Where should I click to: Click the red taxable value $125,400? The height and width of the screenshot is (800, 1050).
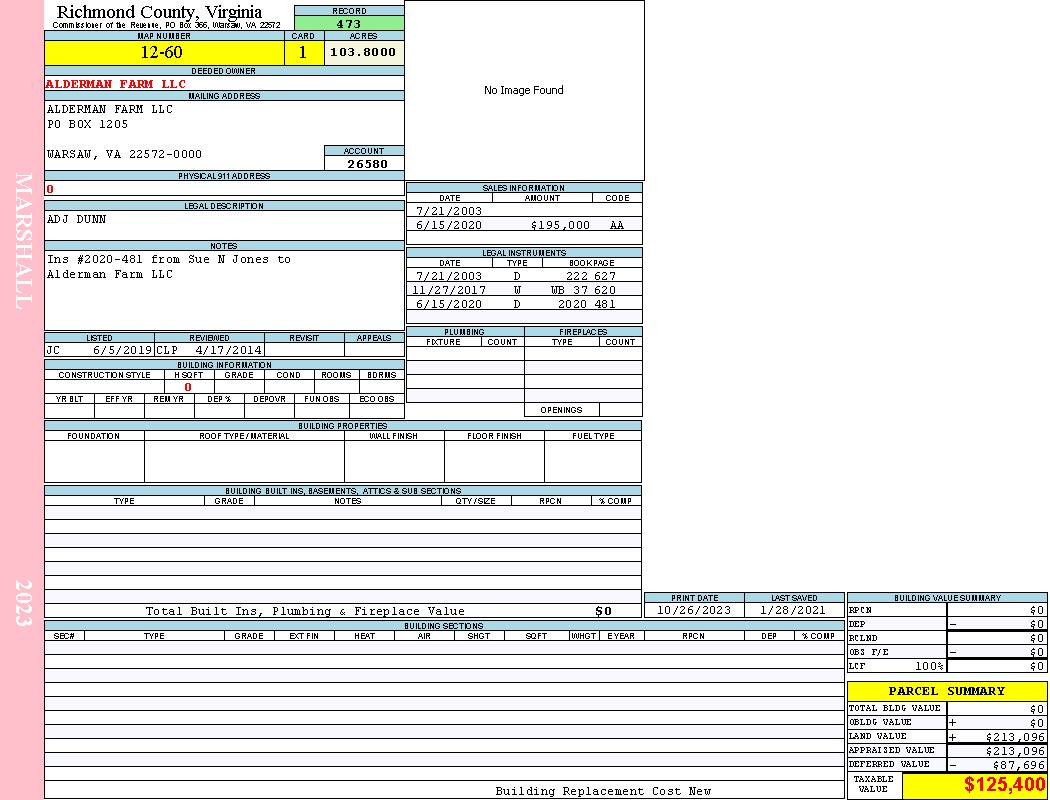1004,785
